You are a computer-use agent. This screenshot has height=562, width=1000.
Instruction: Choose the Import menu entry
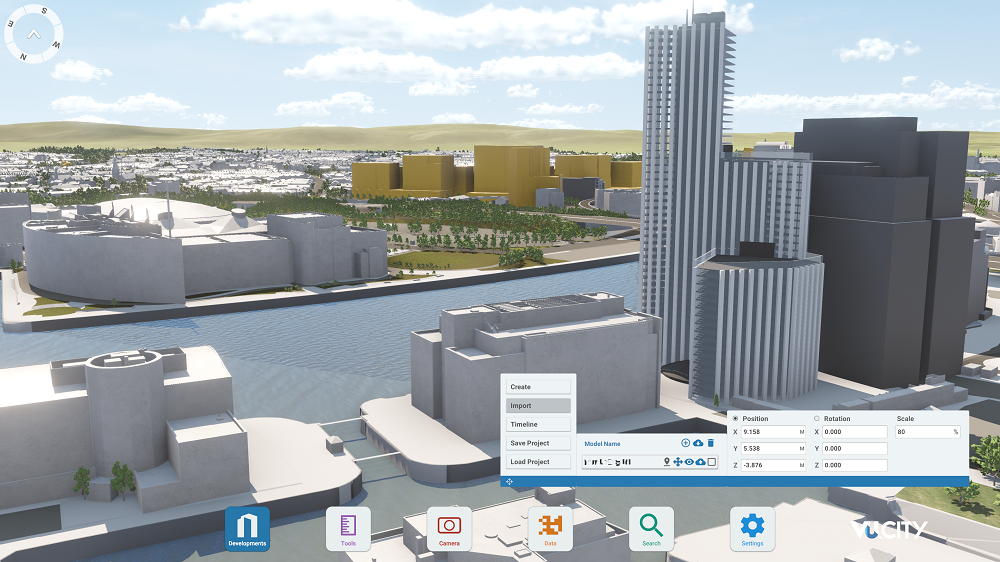point(538,406)
